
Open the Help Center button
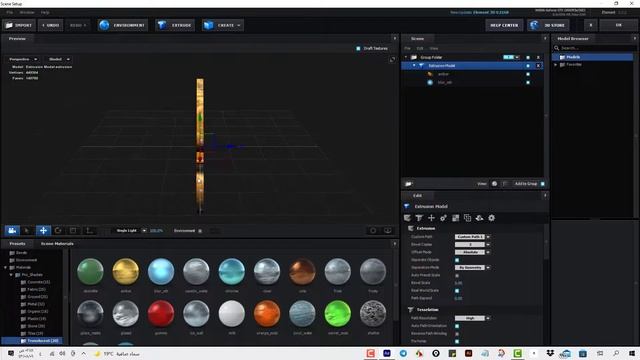point(504,25)
